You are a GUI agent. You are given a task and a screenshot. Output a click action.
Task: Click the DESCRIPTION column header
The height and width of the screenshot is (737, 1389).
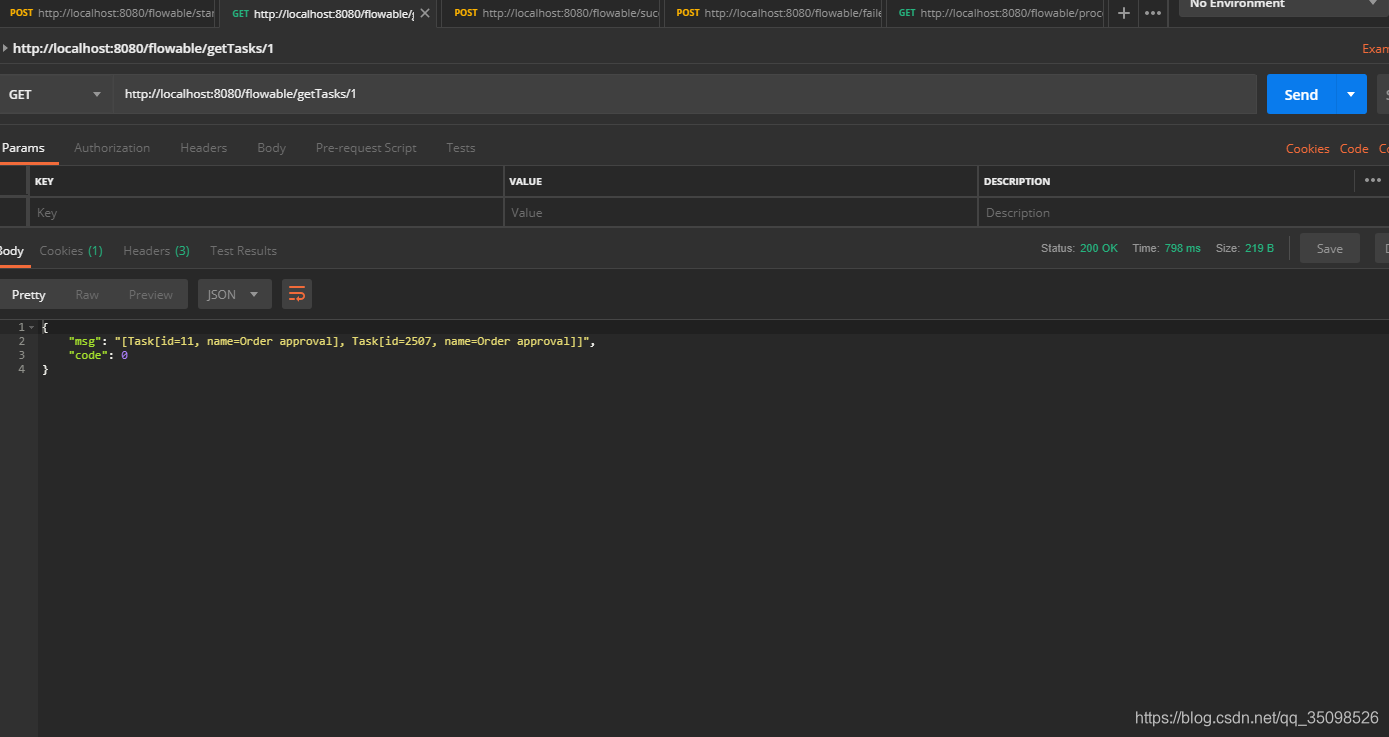click(1017, 181)
